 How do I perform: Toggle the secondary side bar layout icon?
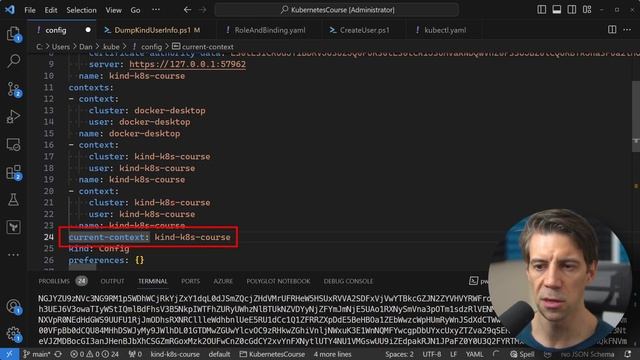pyautogui.click(x=571, y=9)
